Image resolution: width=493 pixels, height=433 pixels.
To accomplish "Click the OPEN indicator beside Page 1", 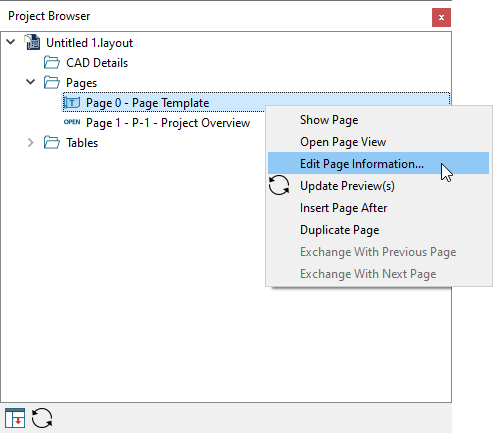I will (x=72, y=122).
